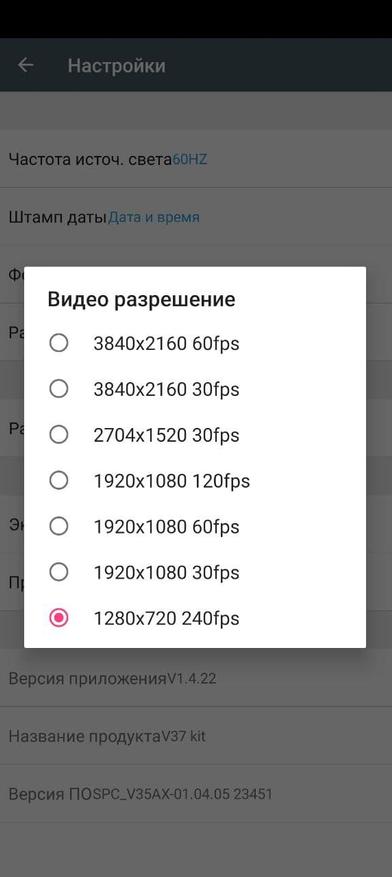Select 3840x2160 30fps radio button
Viewport: 392px width, 877px height.
click(x=59, y=389)
